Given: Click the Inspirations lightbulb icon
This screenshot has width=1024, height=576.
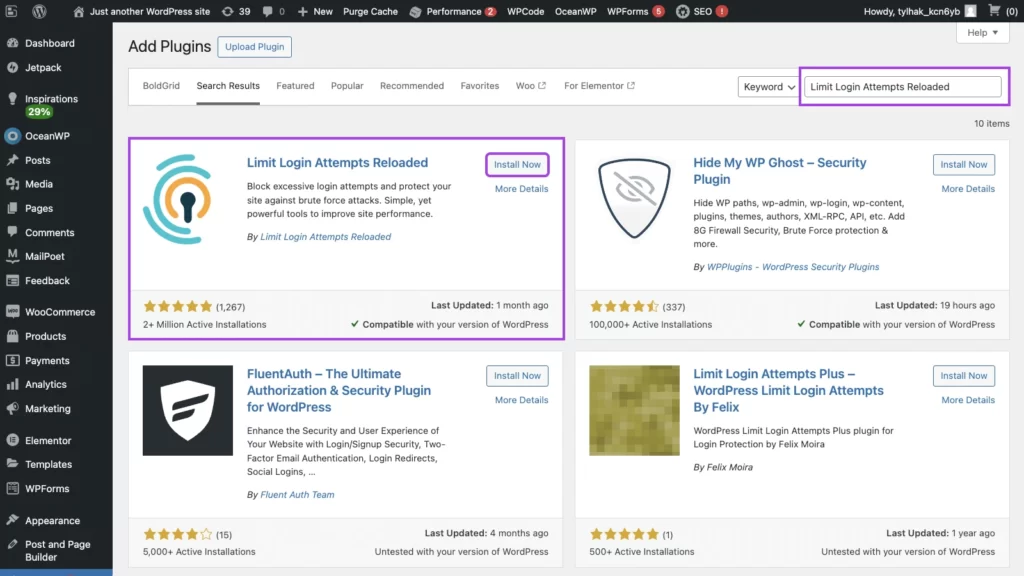Looking at the screenshot, I should point(12,99).
